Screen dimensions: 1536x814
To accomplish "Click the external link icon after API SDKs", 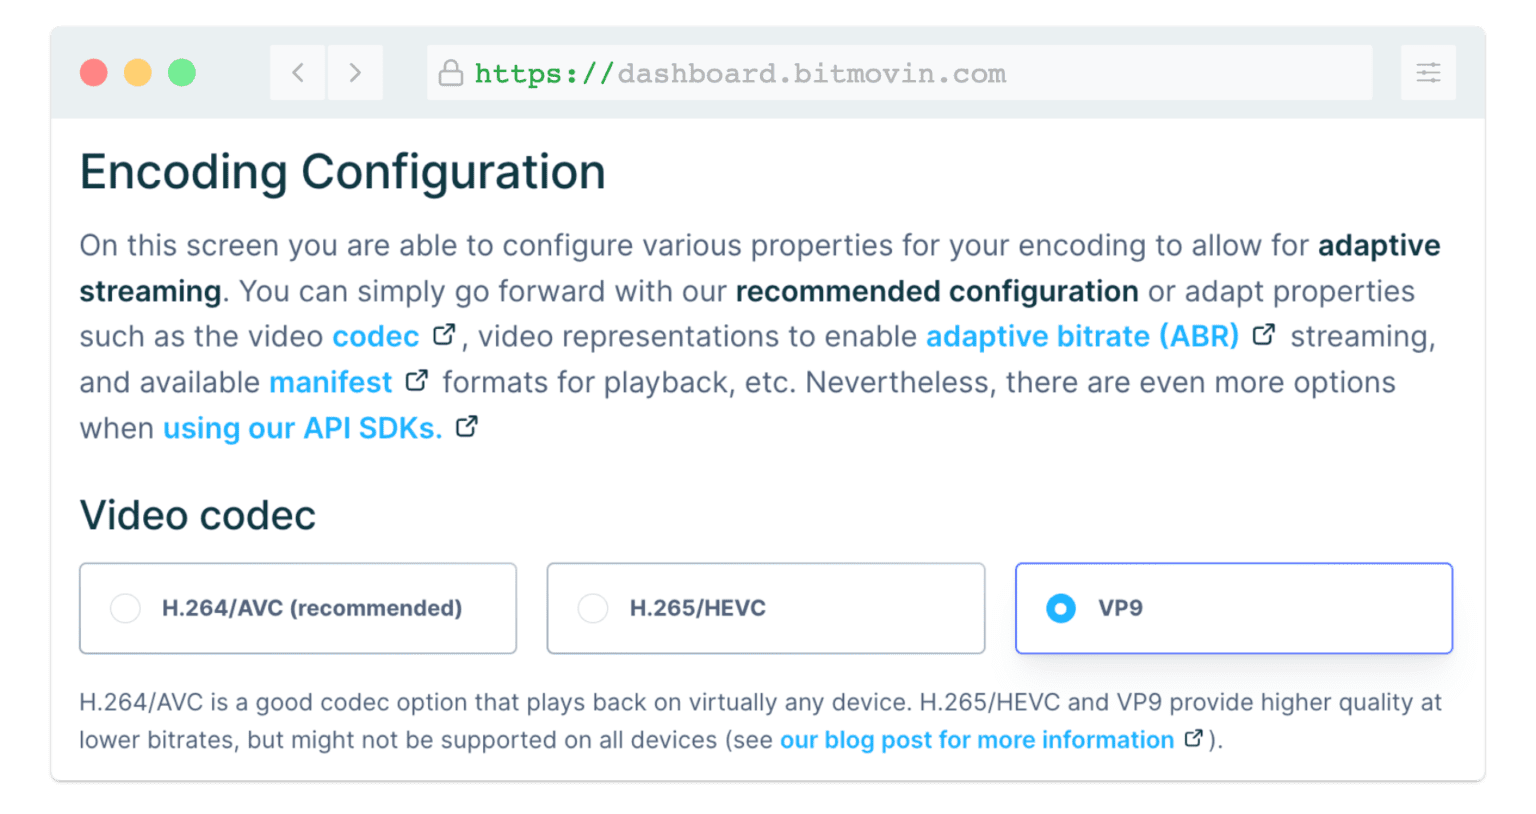I will [x=465, y=424].
